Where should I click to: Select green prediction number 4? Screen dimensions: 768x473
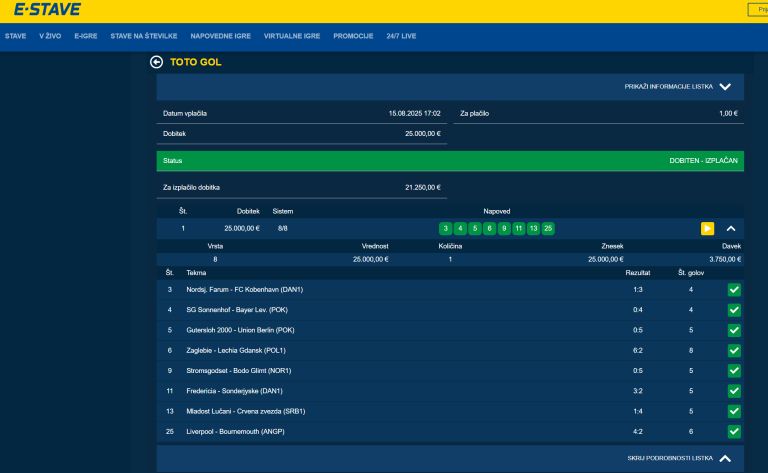pyautogui.click(x=460, y=229)
